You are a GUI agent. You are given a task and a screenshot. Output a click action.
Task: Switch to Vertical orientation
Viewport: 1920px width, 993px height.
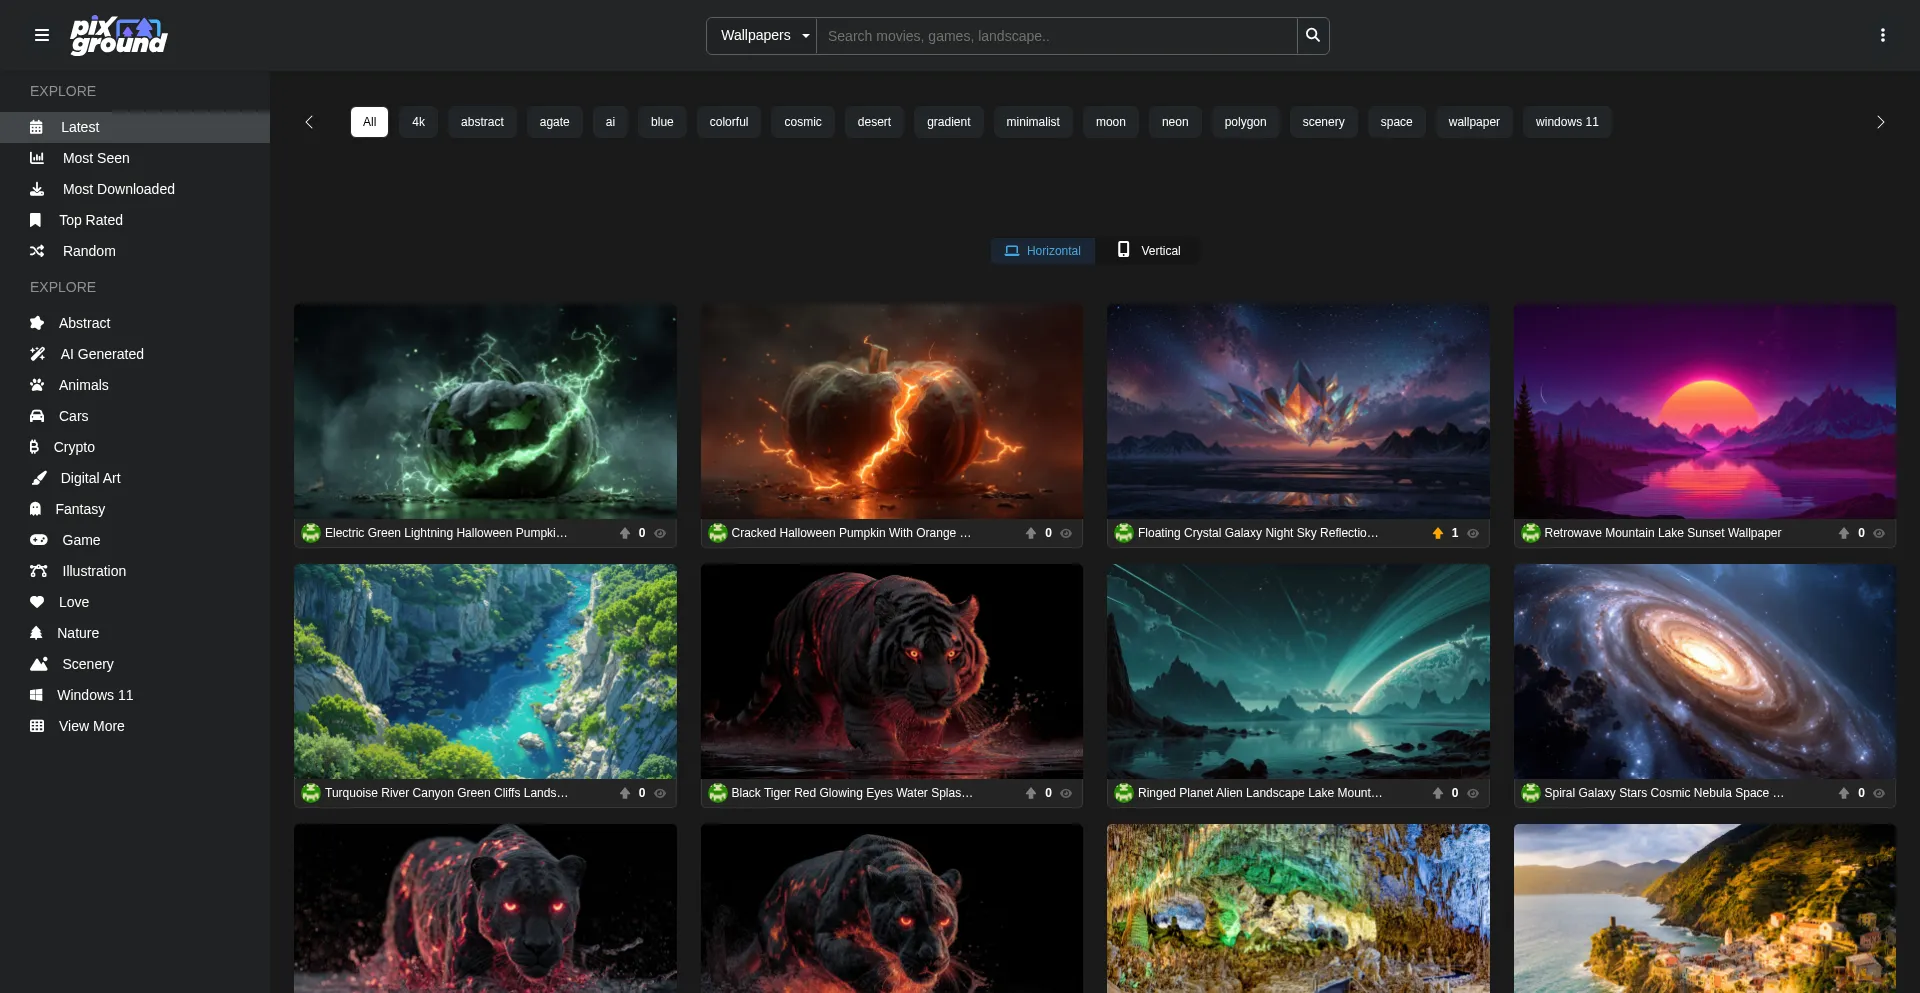coord(1148,250)
